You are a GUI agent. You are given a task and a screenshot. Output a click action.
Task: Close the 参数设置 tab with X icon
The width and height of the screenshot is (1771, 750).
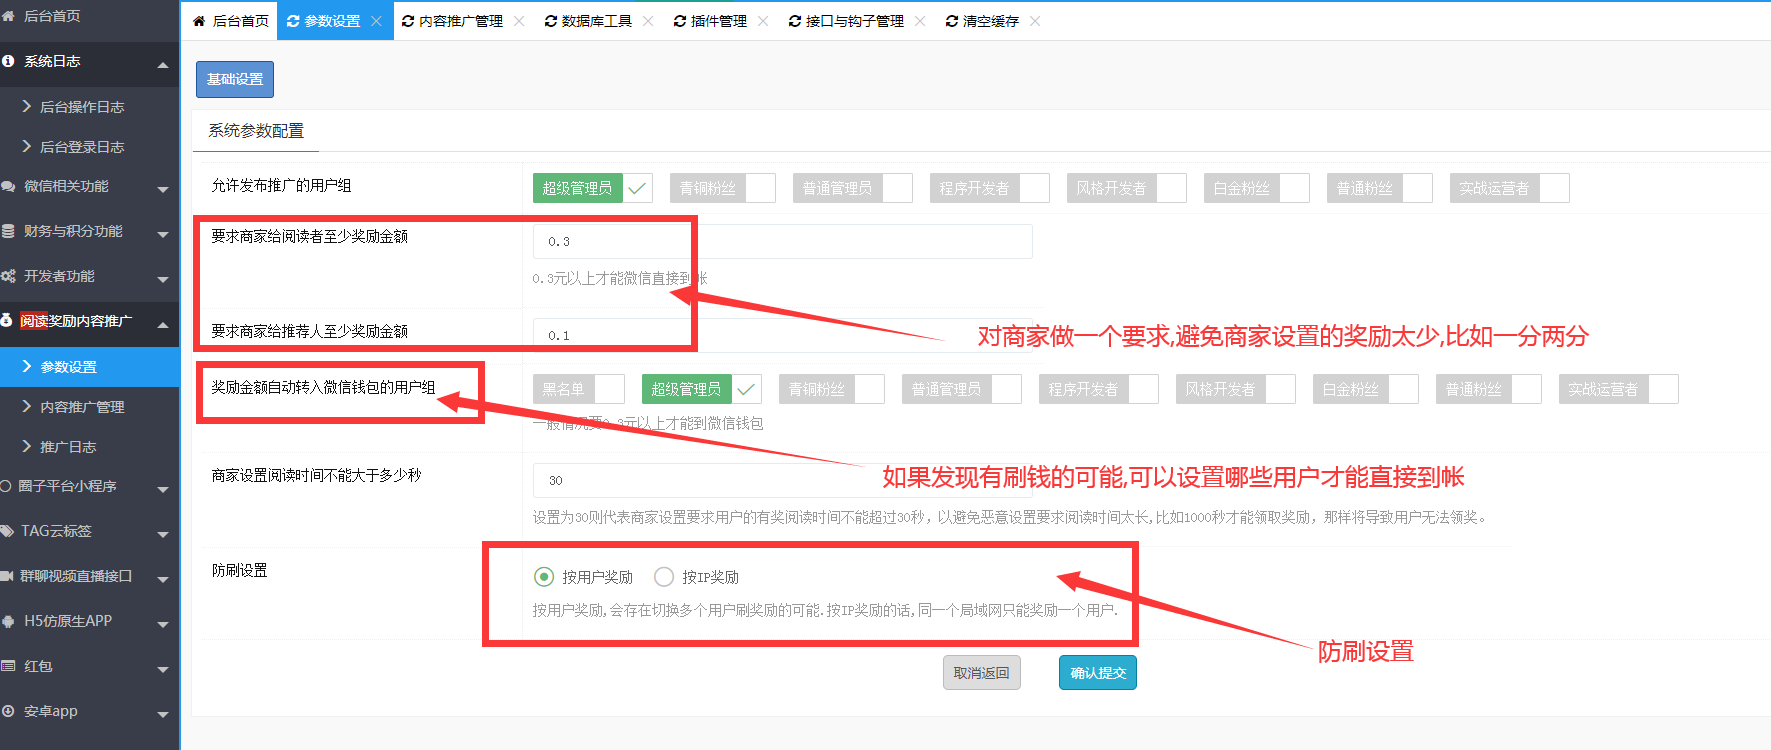376,21
